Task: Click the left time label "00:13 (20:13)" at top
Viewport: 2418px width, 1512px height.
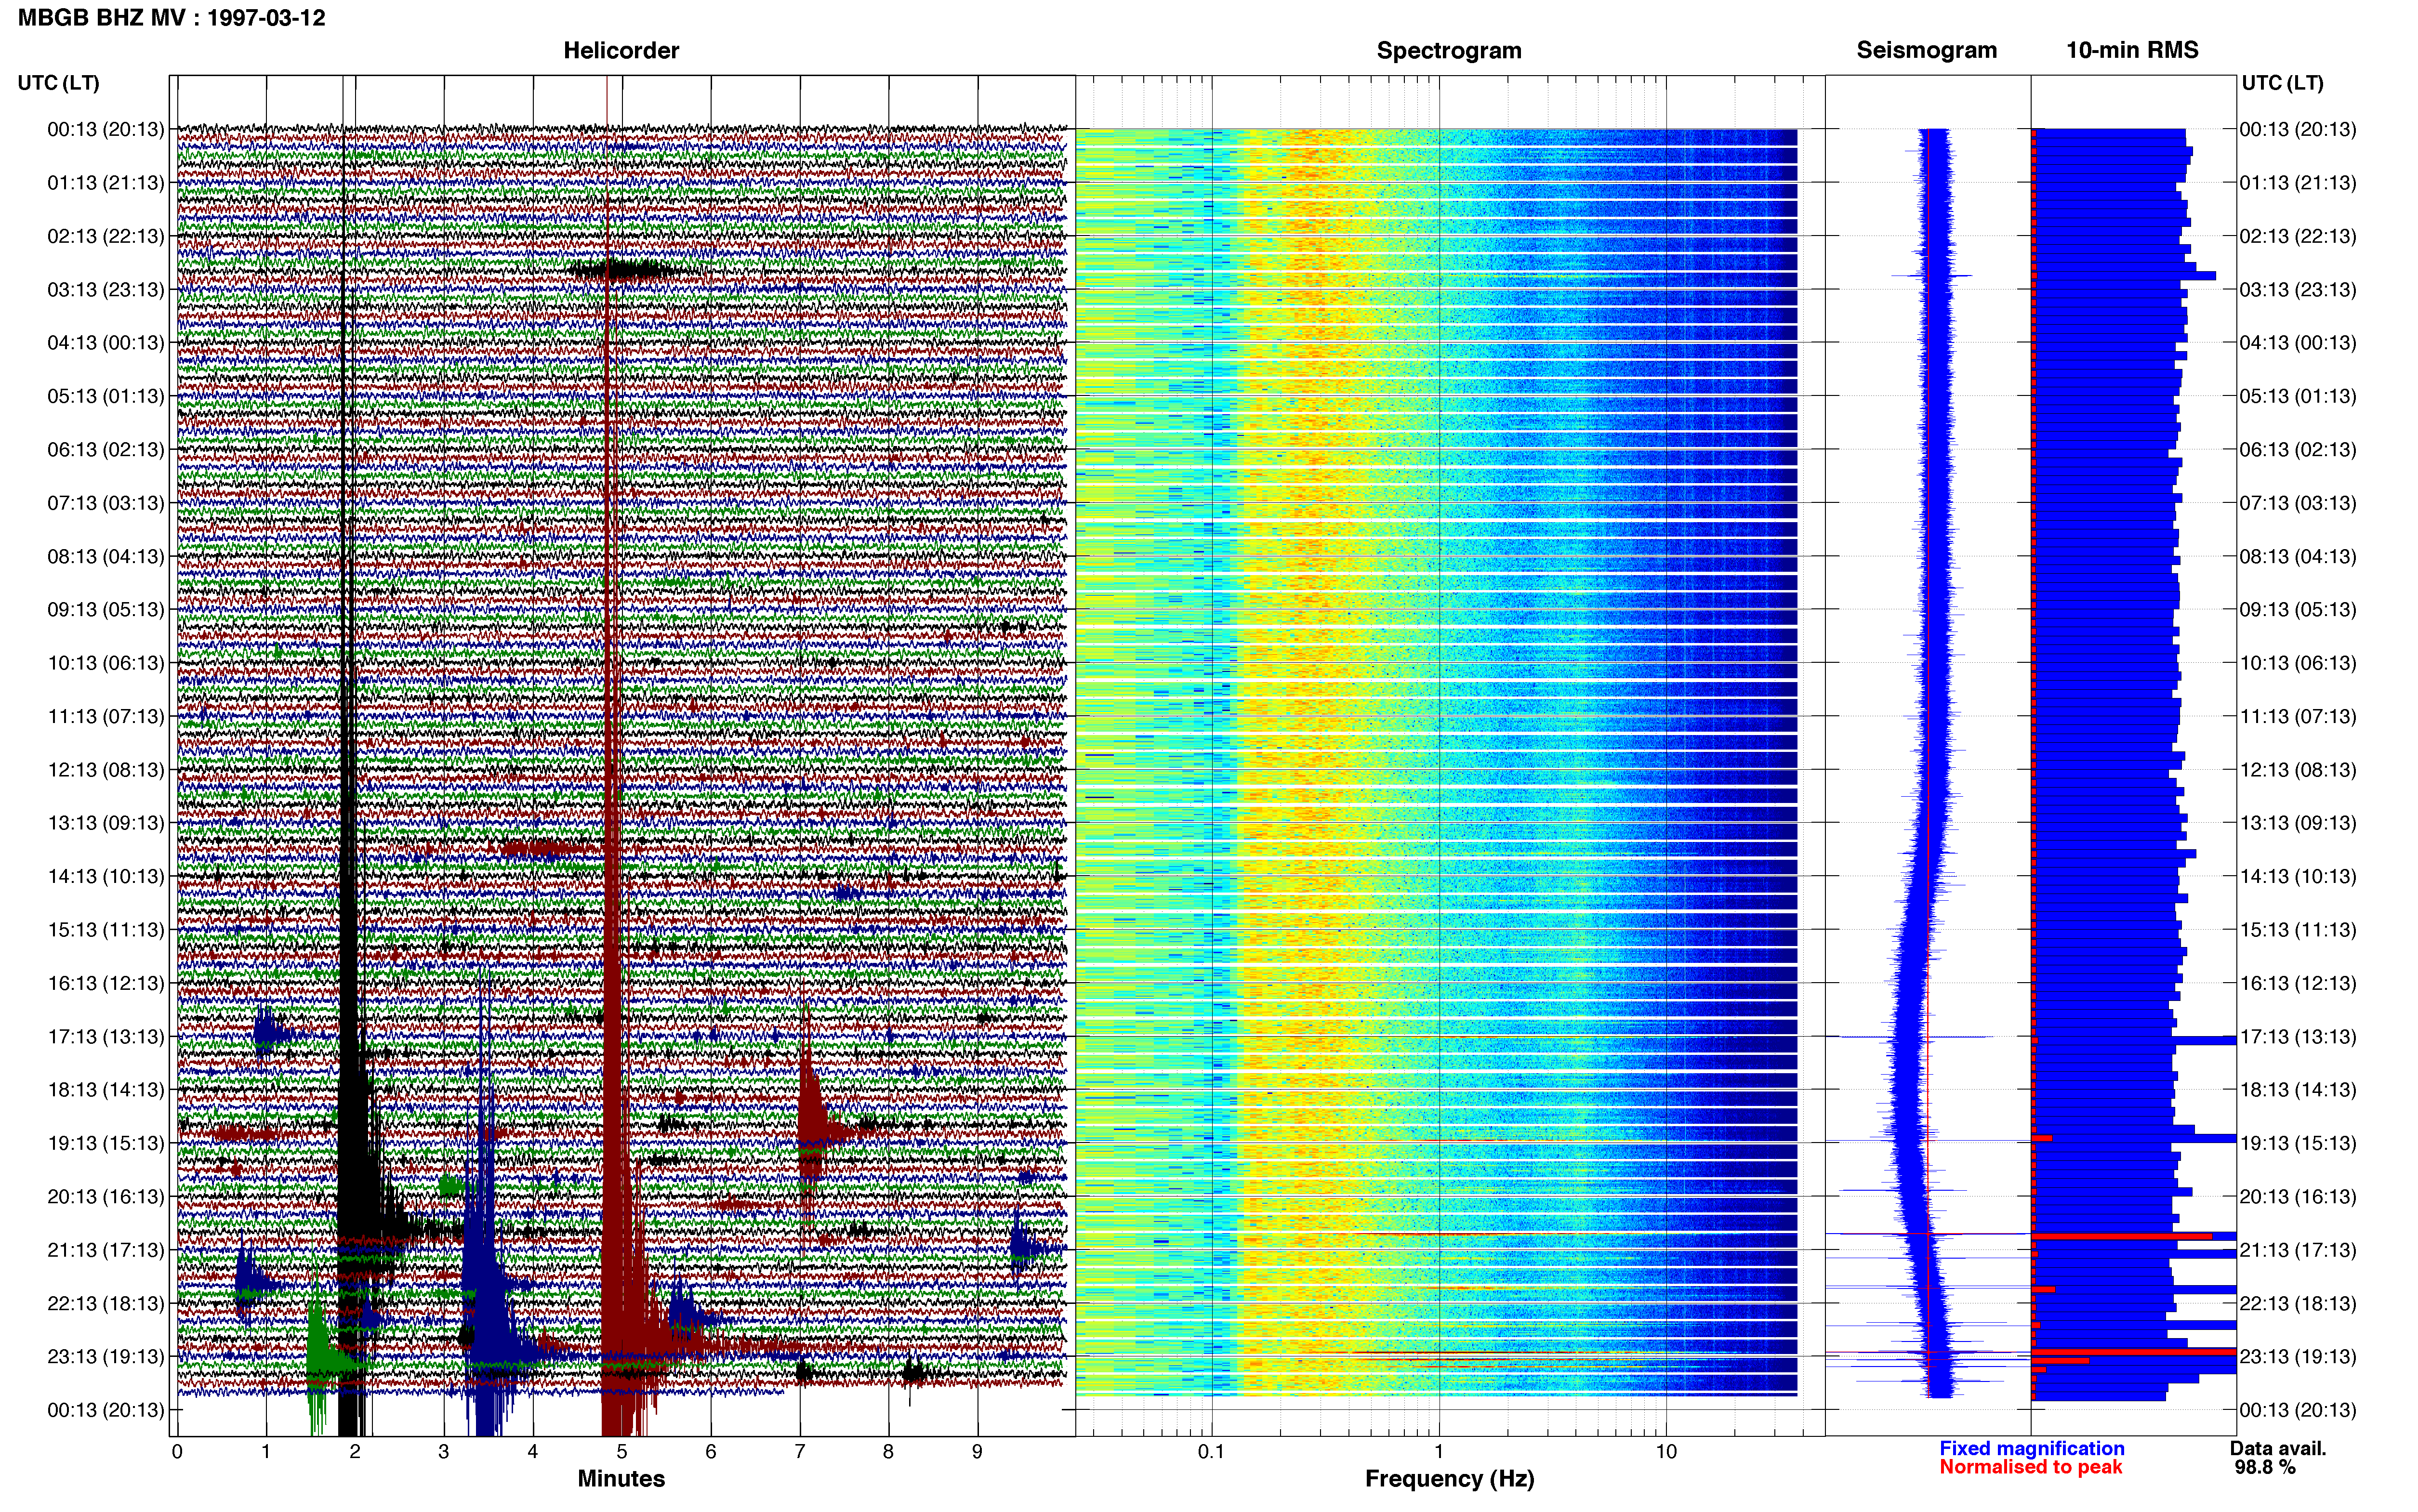Action: (106, 129)
